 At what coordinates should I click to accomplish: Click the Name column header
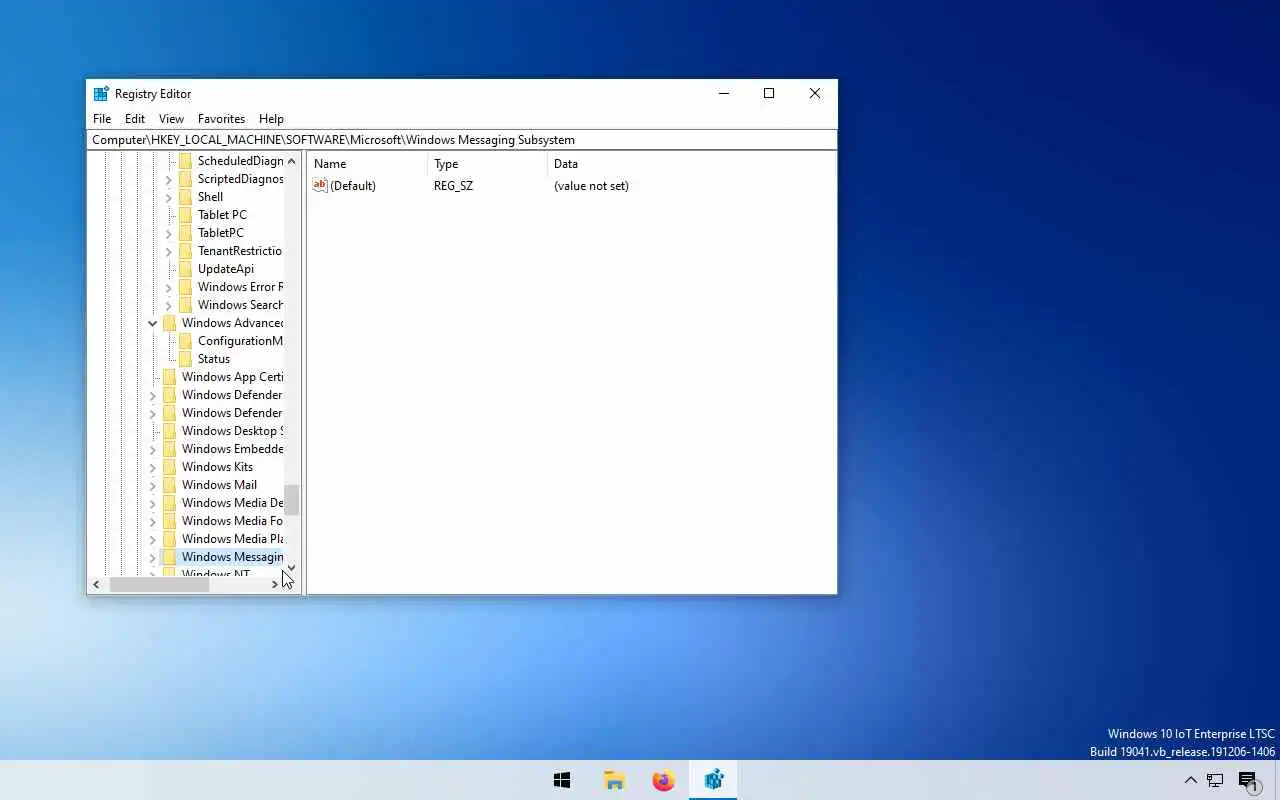click(367, 164)
